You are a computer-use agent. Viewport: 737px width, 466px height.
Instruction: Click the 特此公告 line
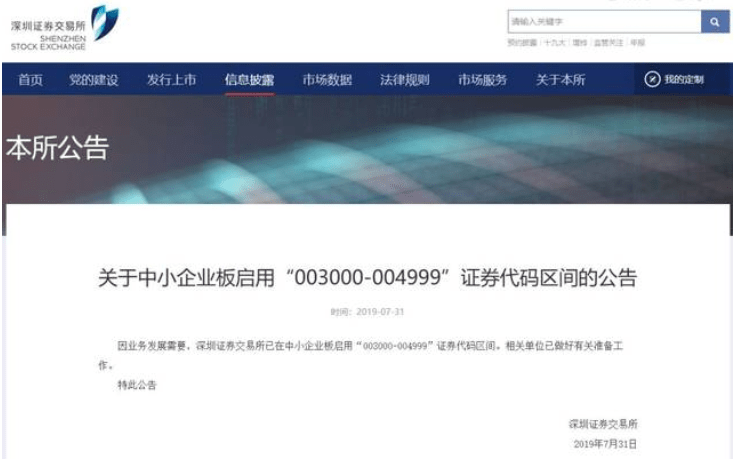click(137, 385)
